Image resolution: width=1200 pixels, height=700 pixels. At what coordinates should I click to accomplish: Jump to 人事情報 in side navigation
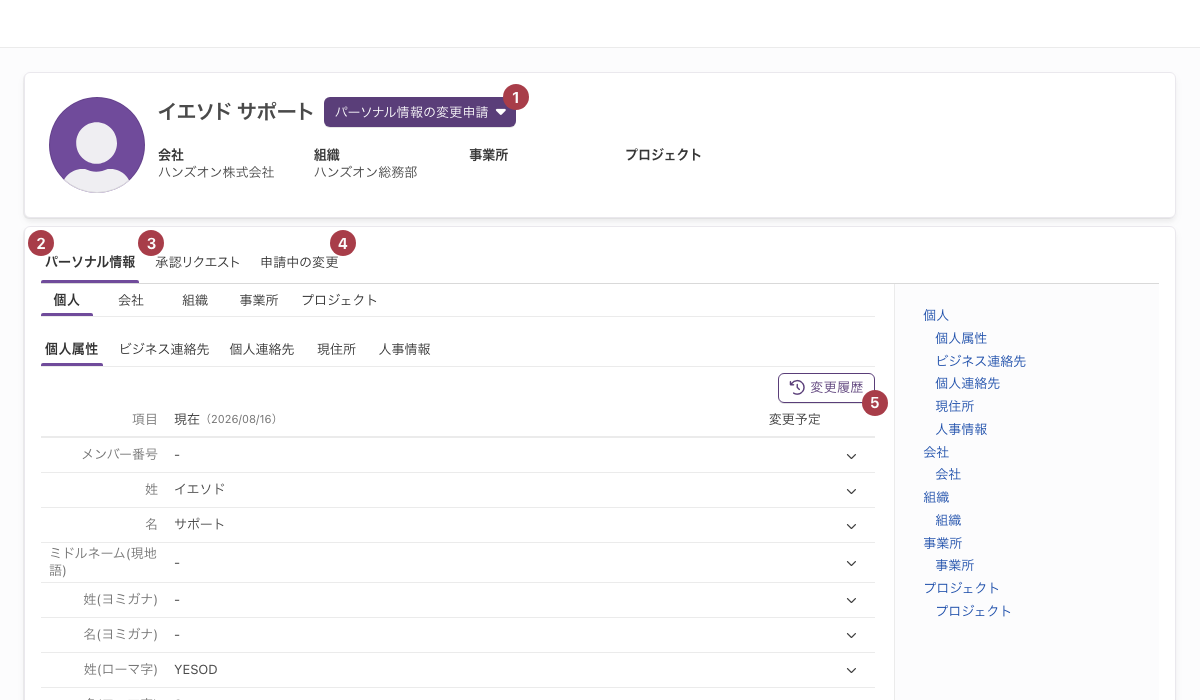961,429
